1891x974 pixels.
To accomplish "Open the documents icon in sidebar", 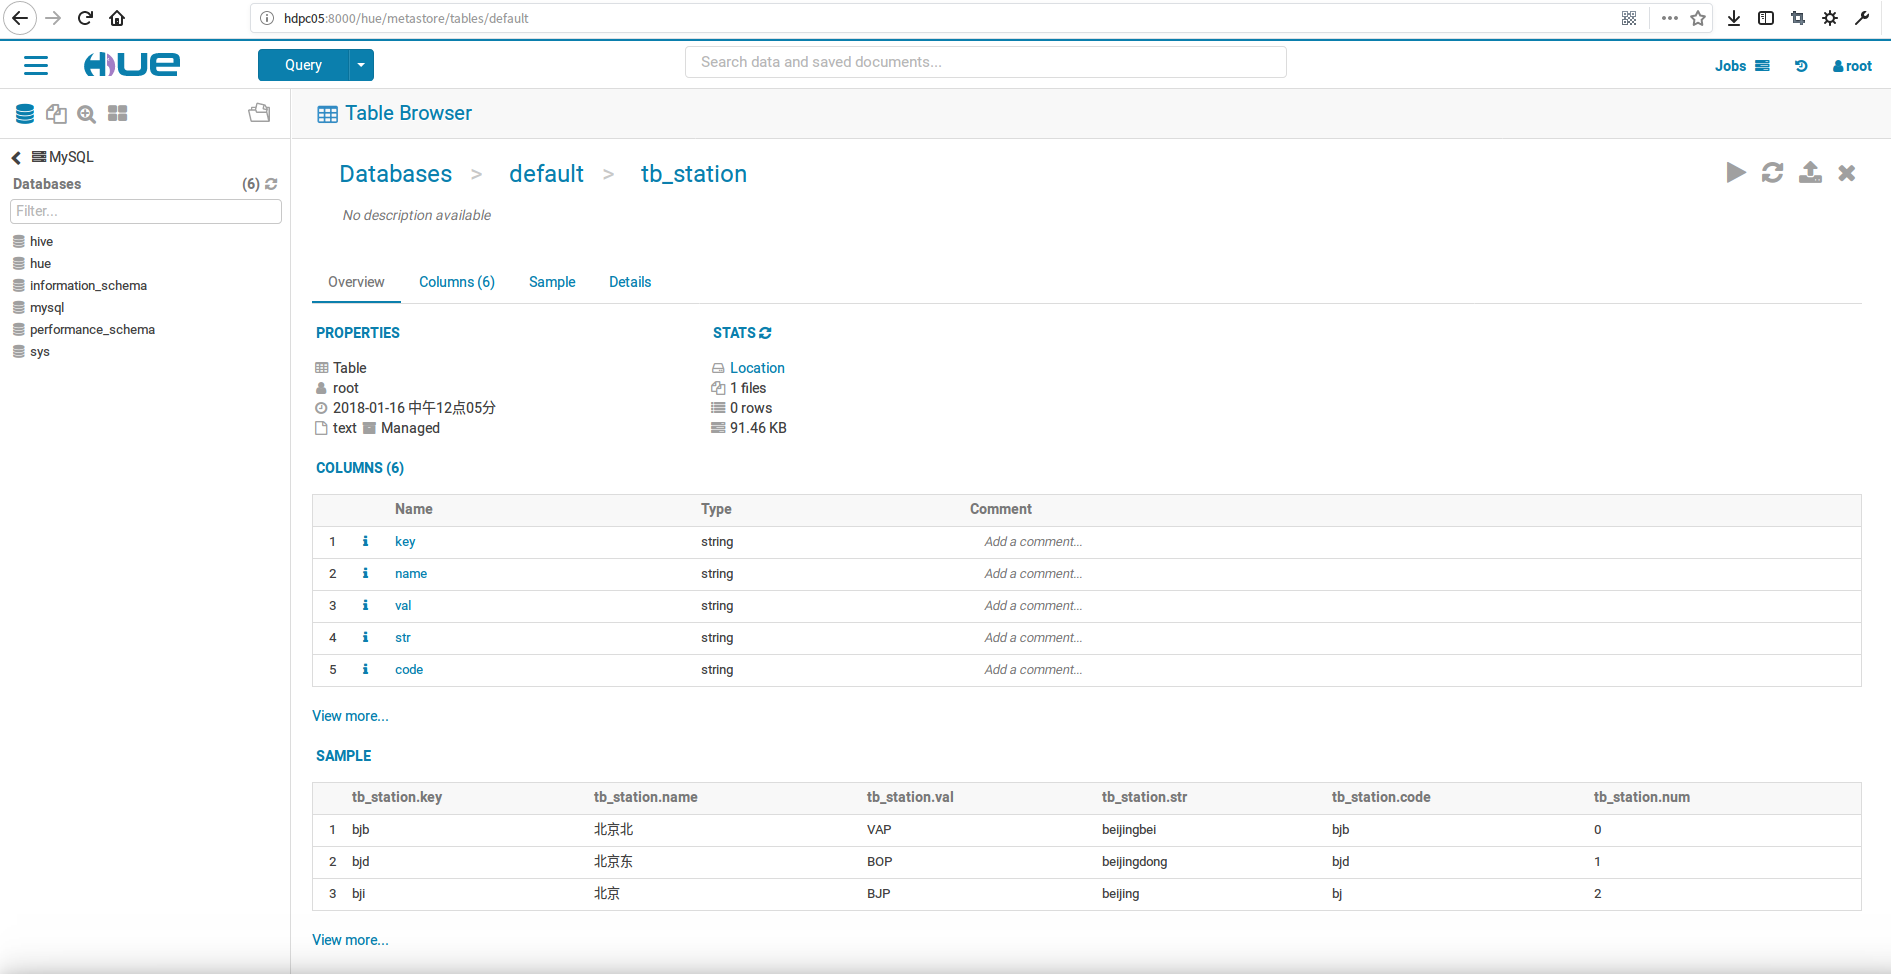I will (x=56, y=114).
